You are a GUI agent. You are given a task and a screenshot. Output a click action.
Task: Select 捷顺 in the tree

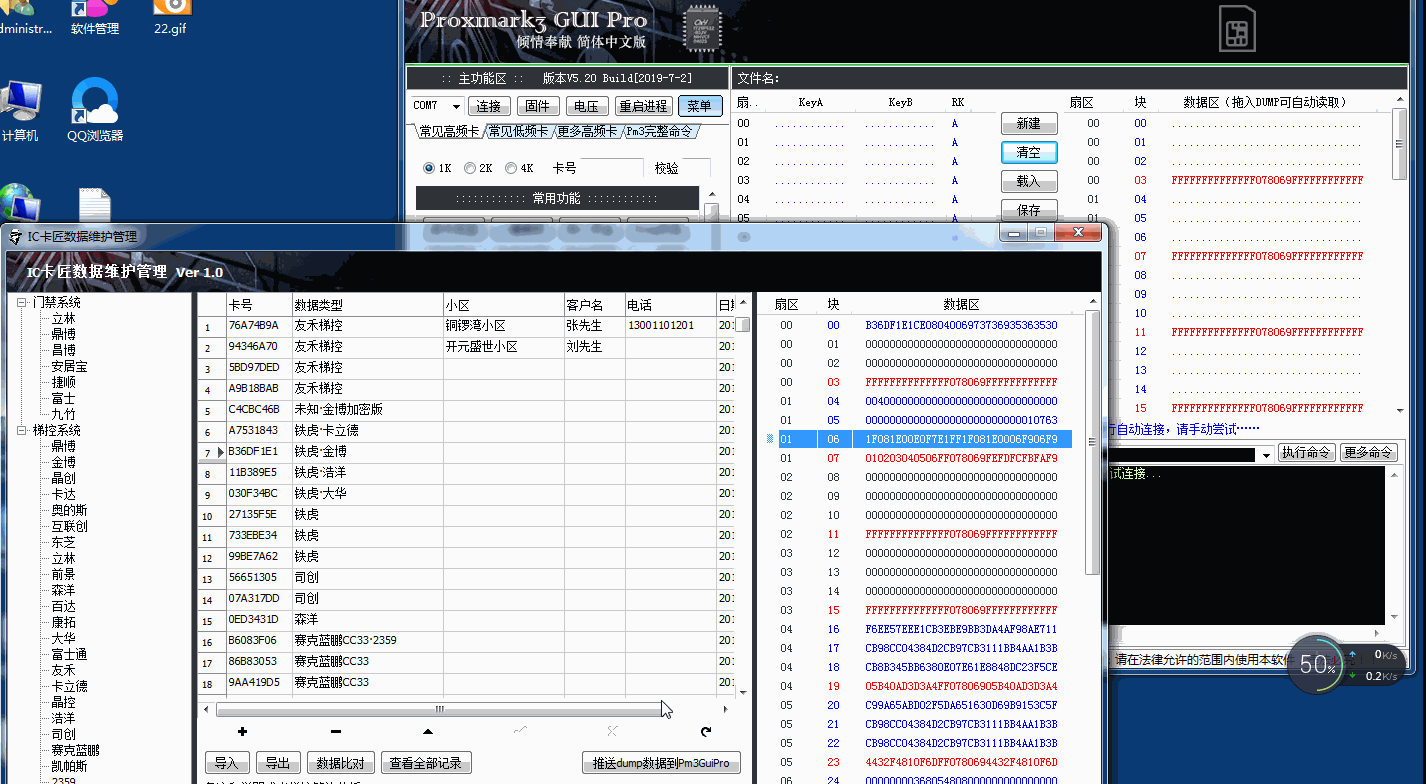[x=64, y=382]
